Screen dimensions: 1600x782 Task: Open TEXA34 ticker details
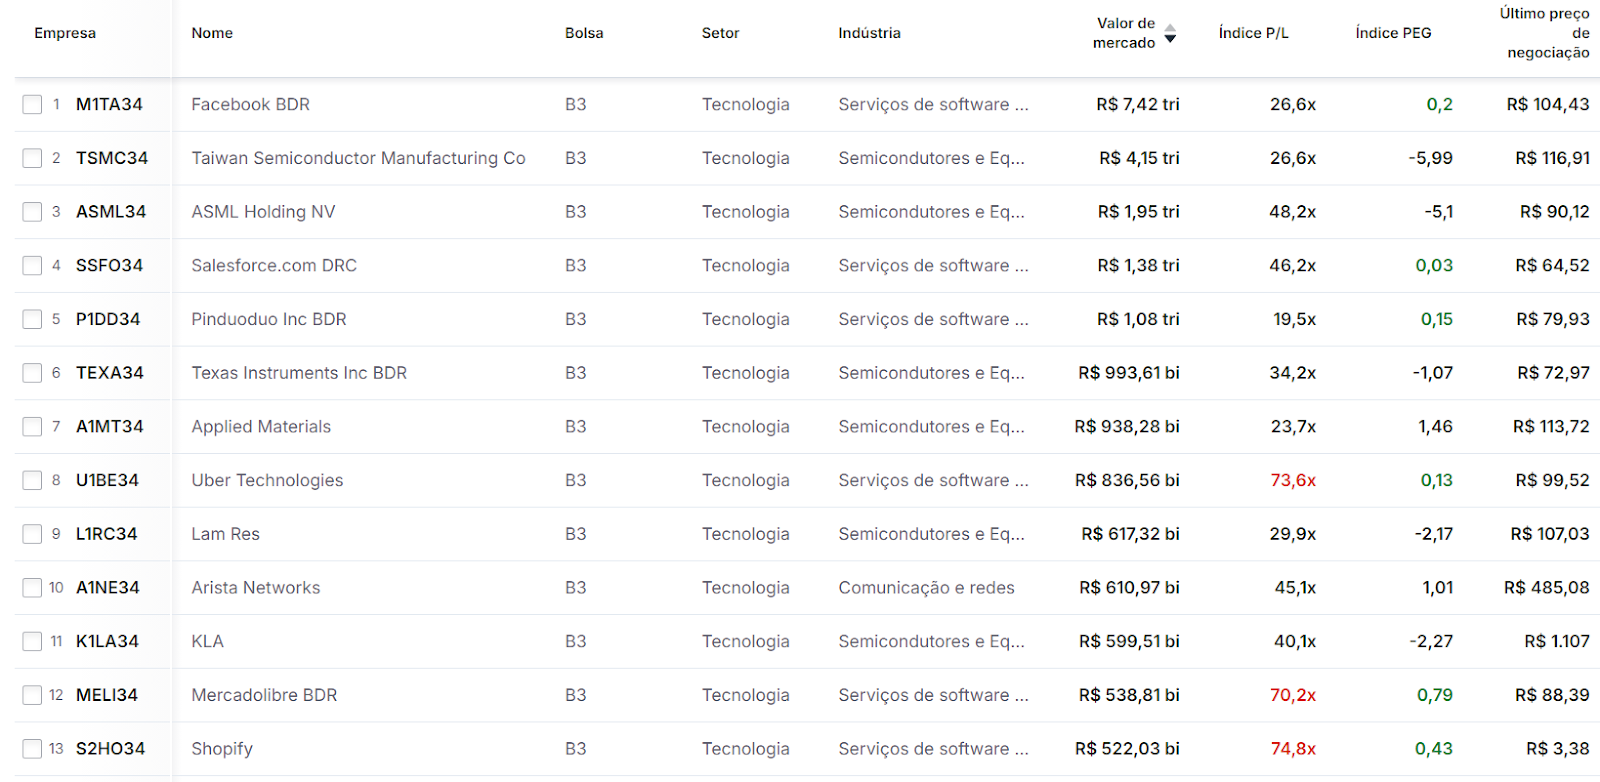click(110, 373)
